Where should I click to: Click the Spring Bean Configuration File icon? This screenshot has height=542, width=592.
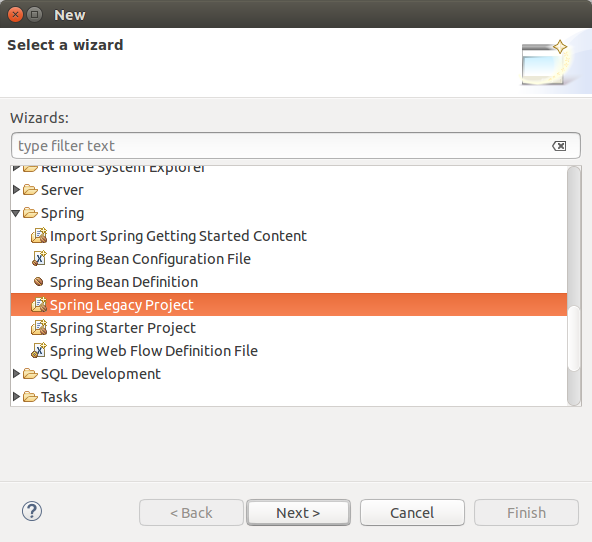pyautogui.click(x=39, y=259)
